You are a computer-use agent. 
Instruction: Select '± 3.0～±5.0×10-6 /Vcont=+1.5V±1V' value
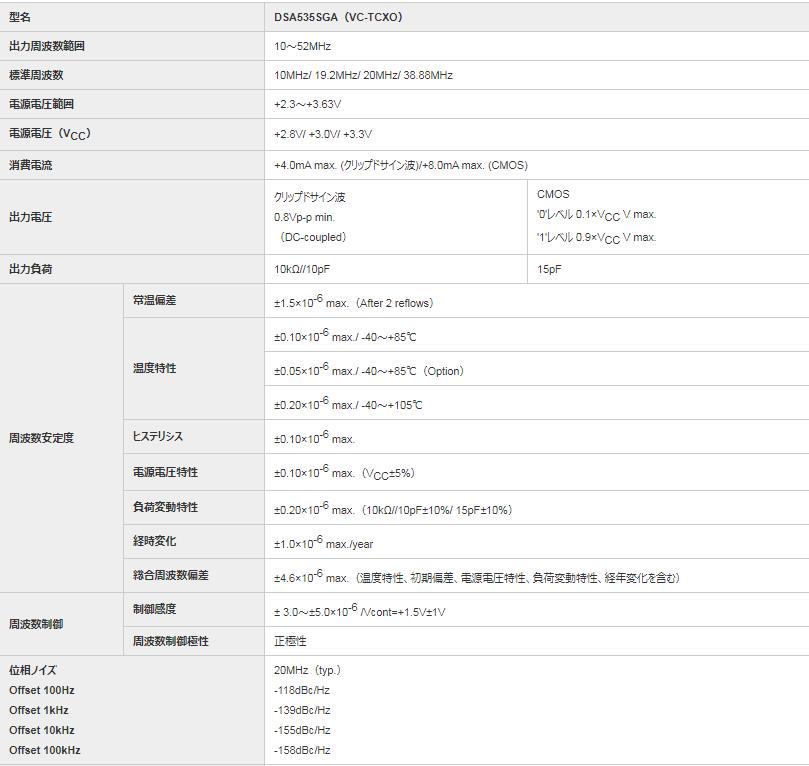pyautogui.click(x=360, y=611)
